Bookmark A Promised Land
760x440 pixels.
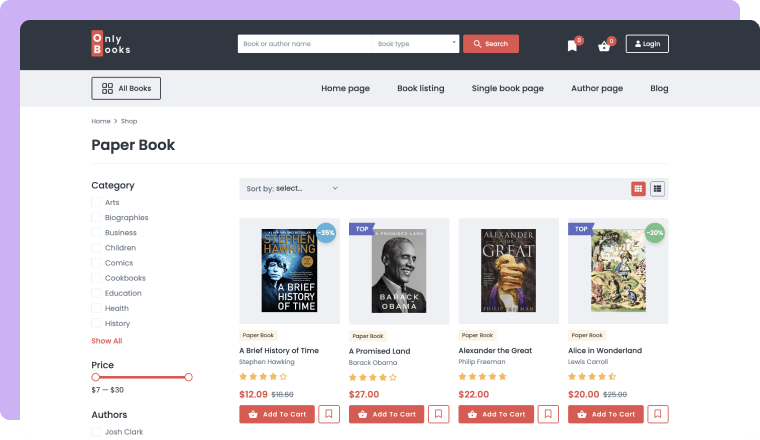438,414
